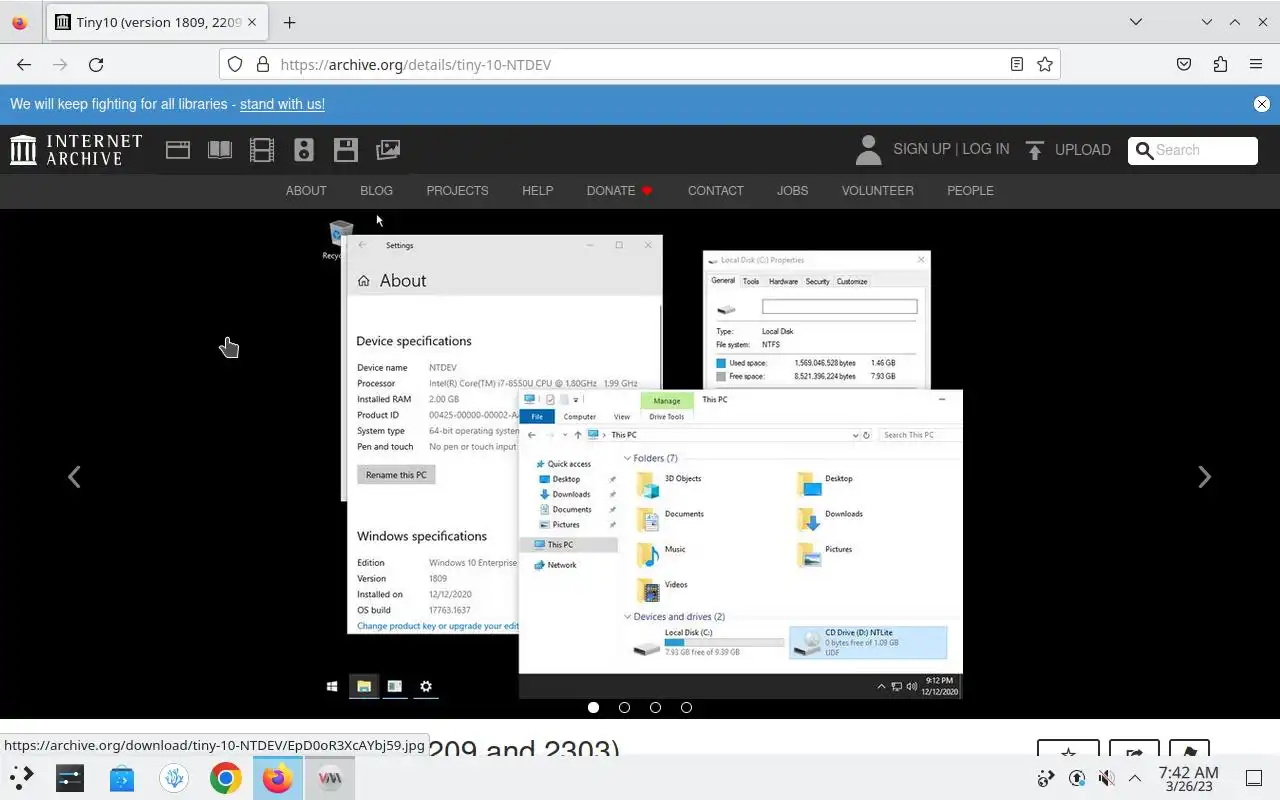Image resolution: width=1280 pixels, height=800 pixels.
Task: Open Internet Archive web section icon
Action: 178,150
